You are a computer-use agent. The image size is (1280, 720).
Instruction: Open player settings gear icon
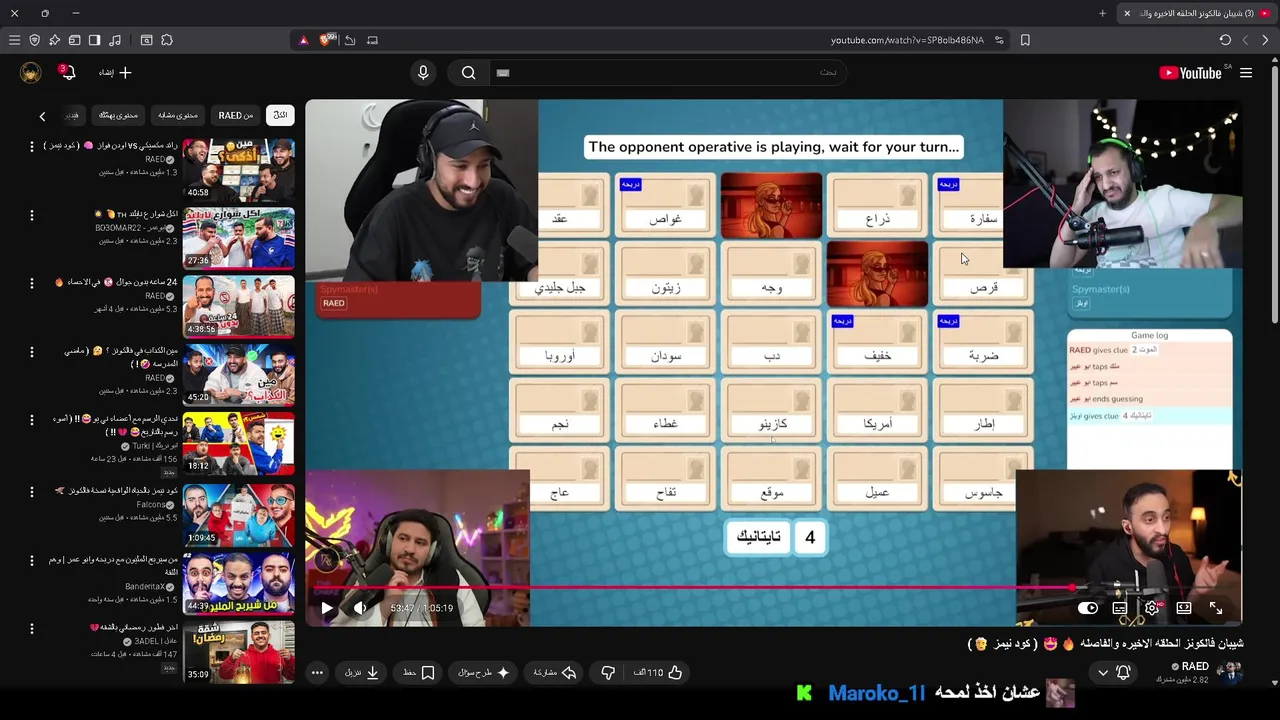pos(1152,608)
